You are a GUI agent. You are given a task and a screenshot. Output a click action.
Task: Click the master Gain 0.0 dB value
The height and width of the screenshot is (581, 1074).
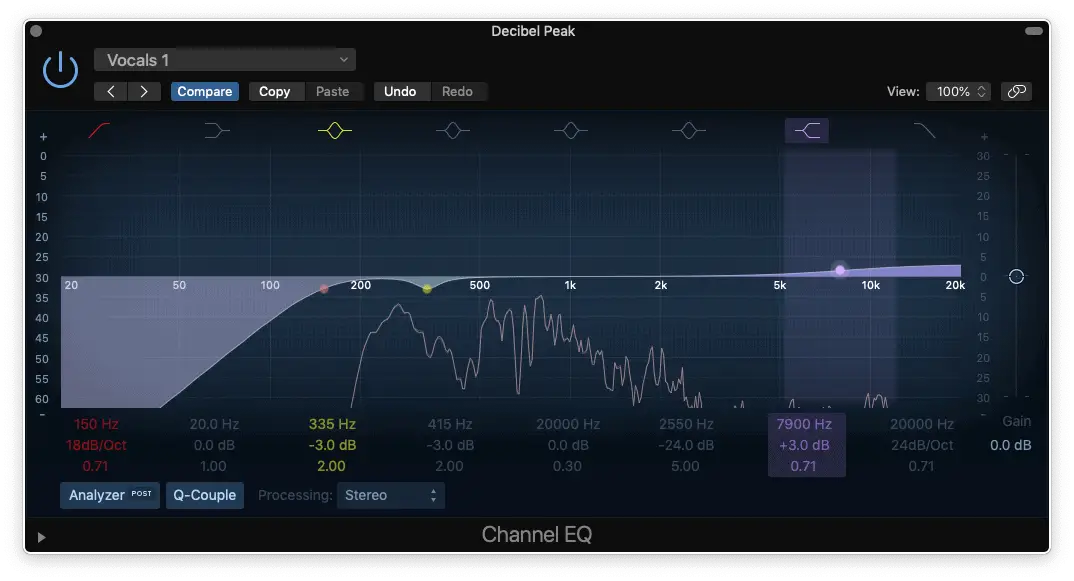[1010, 445]
